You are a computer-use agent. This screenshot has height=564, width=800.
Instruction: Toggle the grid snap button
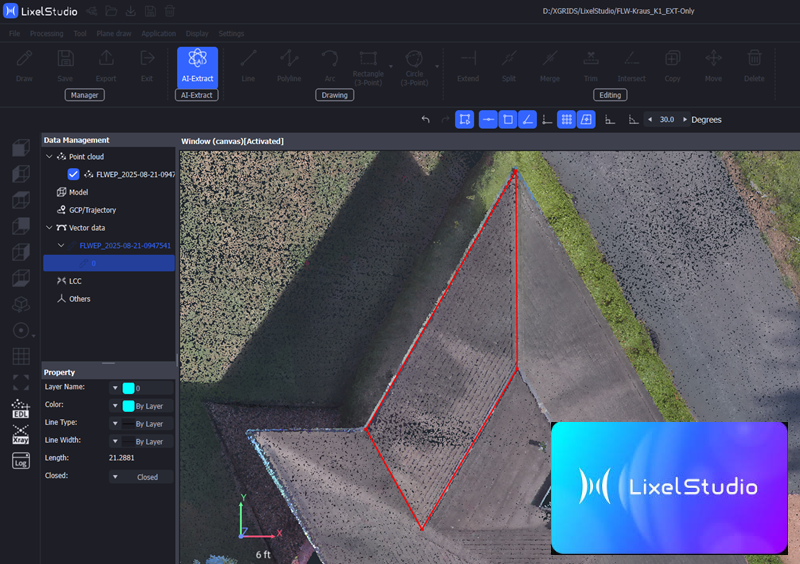[x=566, y=120]
